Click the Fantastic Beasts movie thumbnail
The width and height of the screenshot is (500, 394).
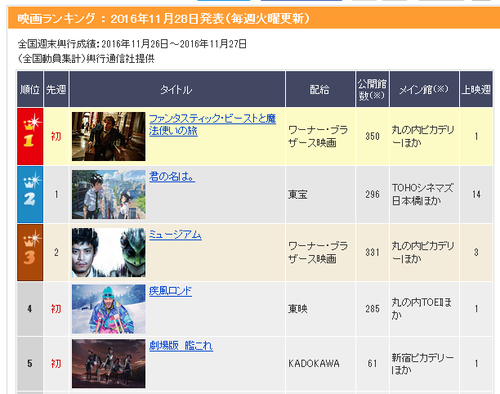click(109, 136)
